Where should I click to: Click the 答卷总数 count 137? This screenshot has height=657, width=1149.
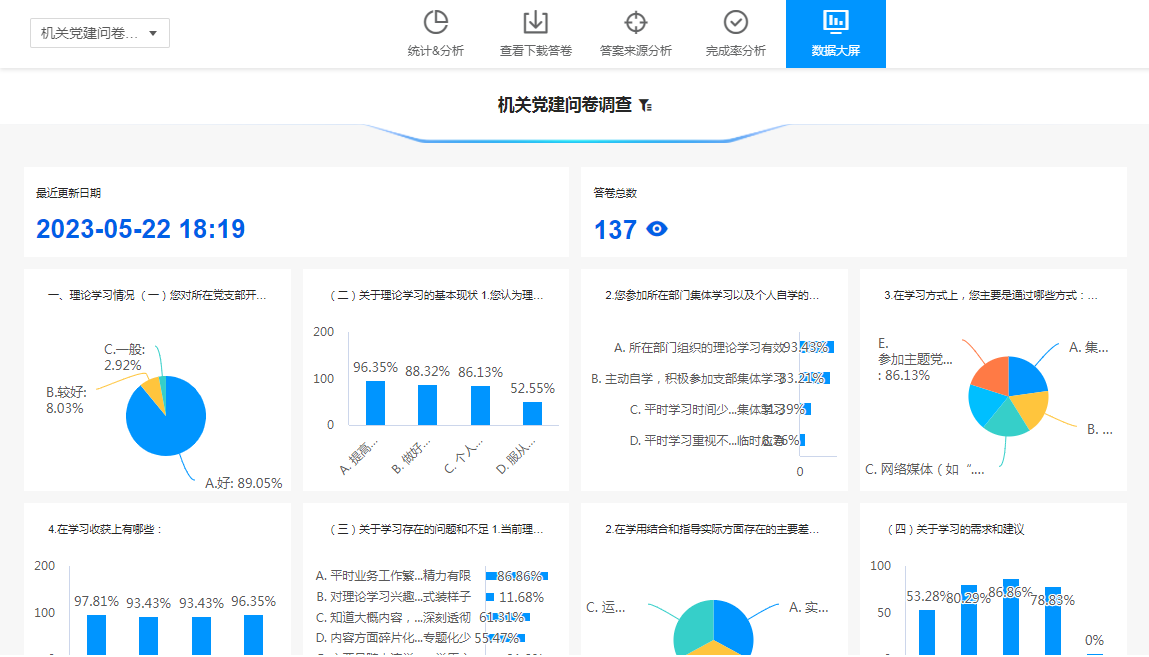(615, 230)
